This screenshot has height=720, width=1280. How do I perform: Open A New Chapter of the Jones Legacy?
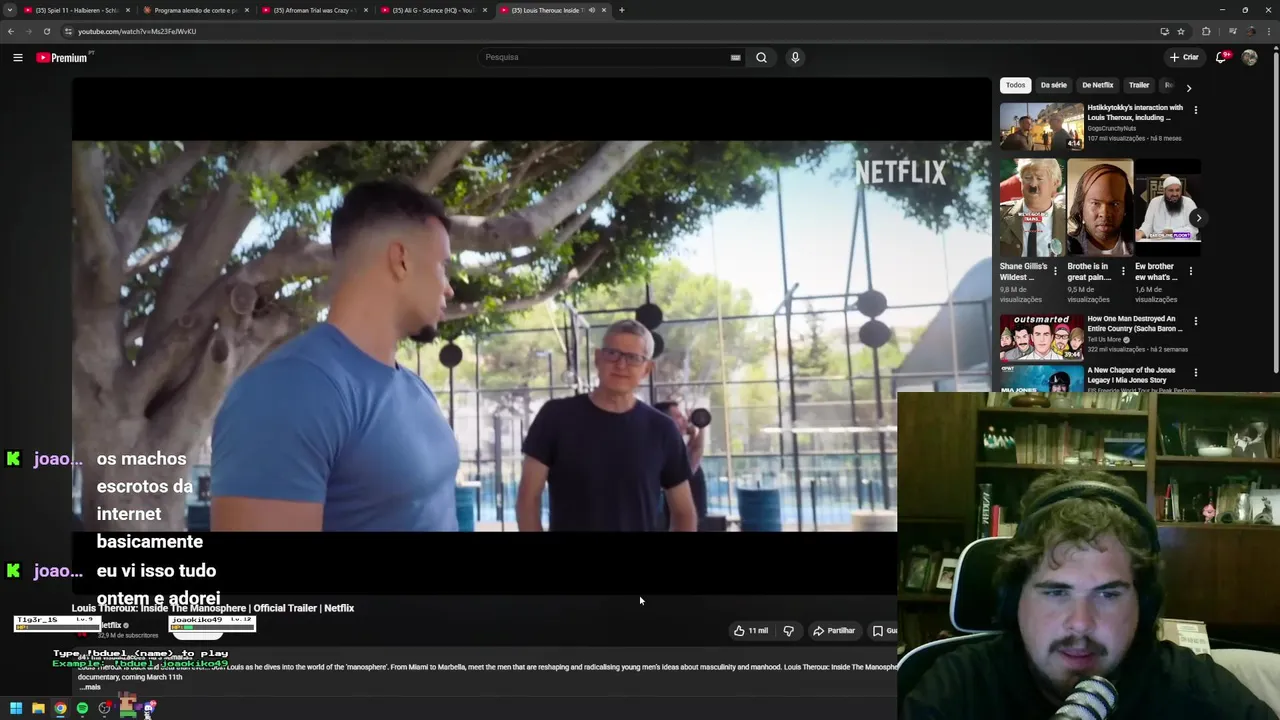coord(1131,375)
